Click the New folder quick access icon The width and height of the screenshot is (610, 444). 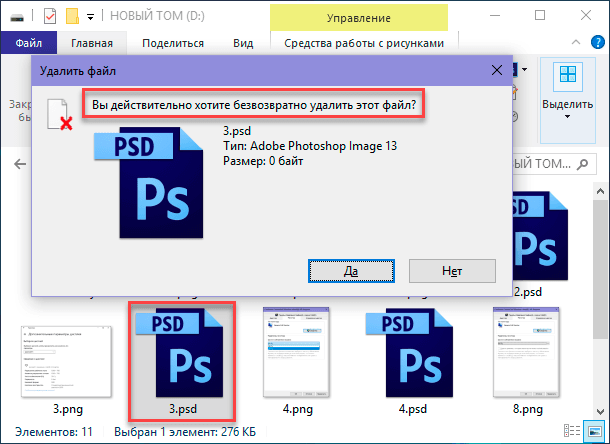[x=72, y=16]
